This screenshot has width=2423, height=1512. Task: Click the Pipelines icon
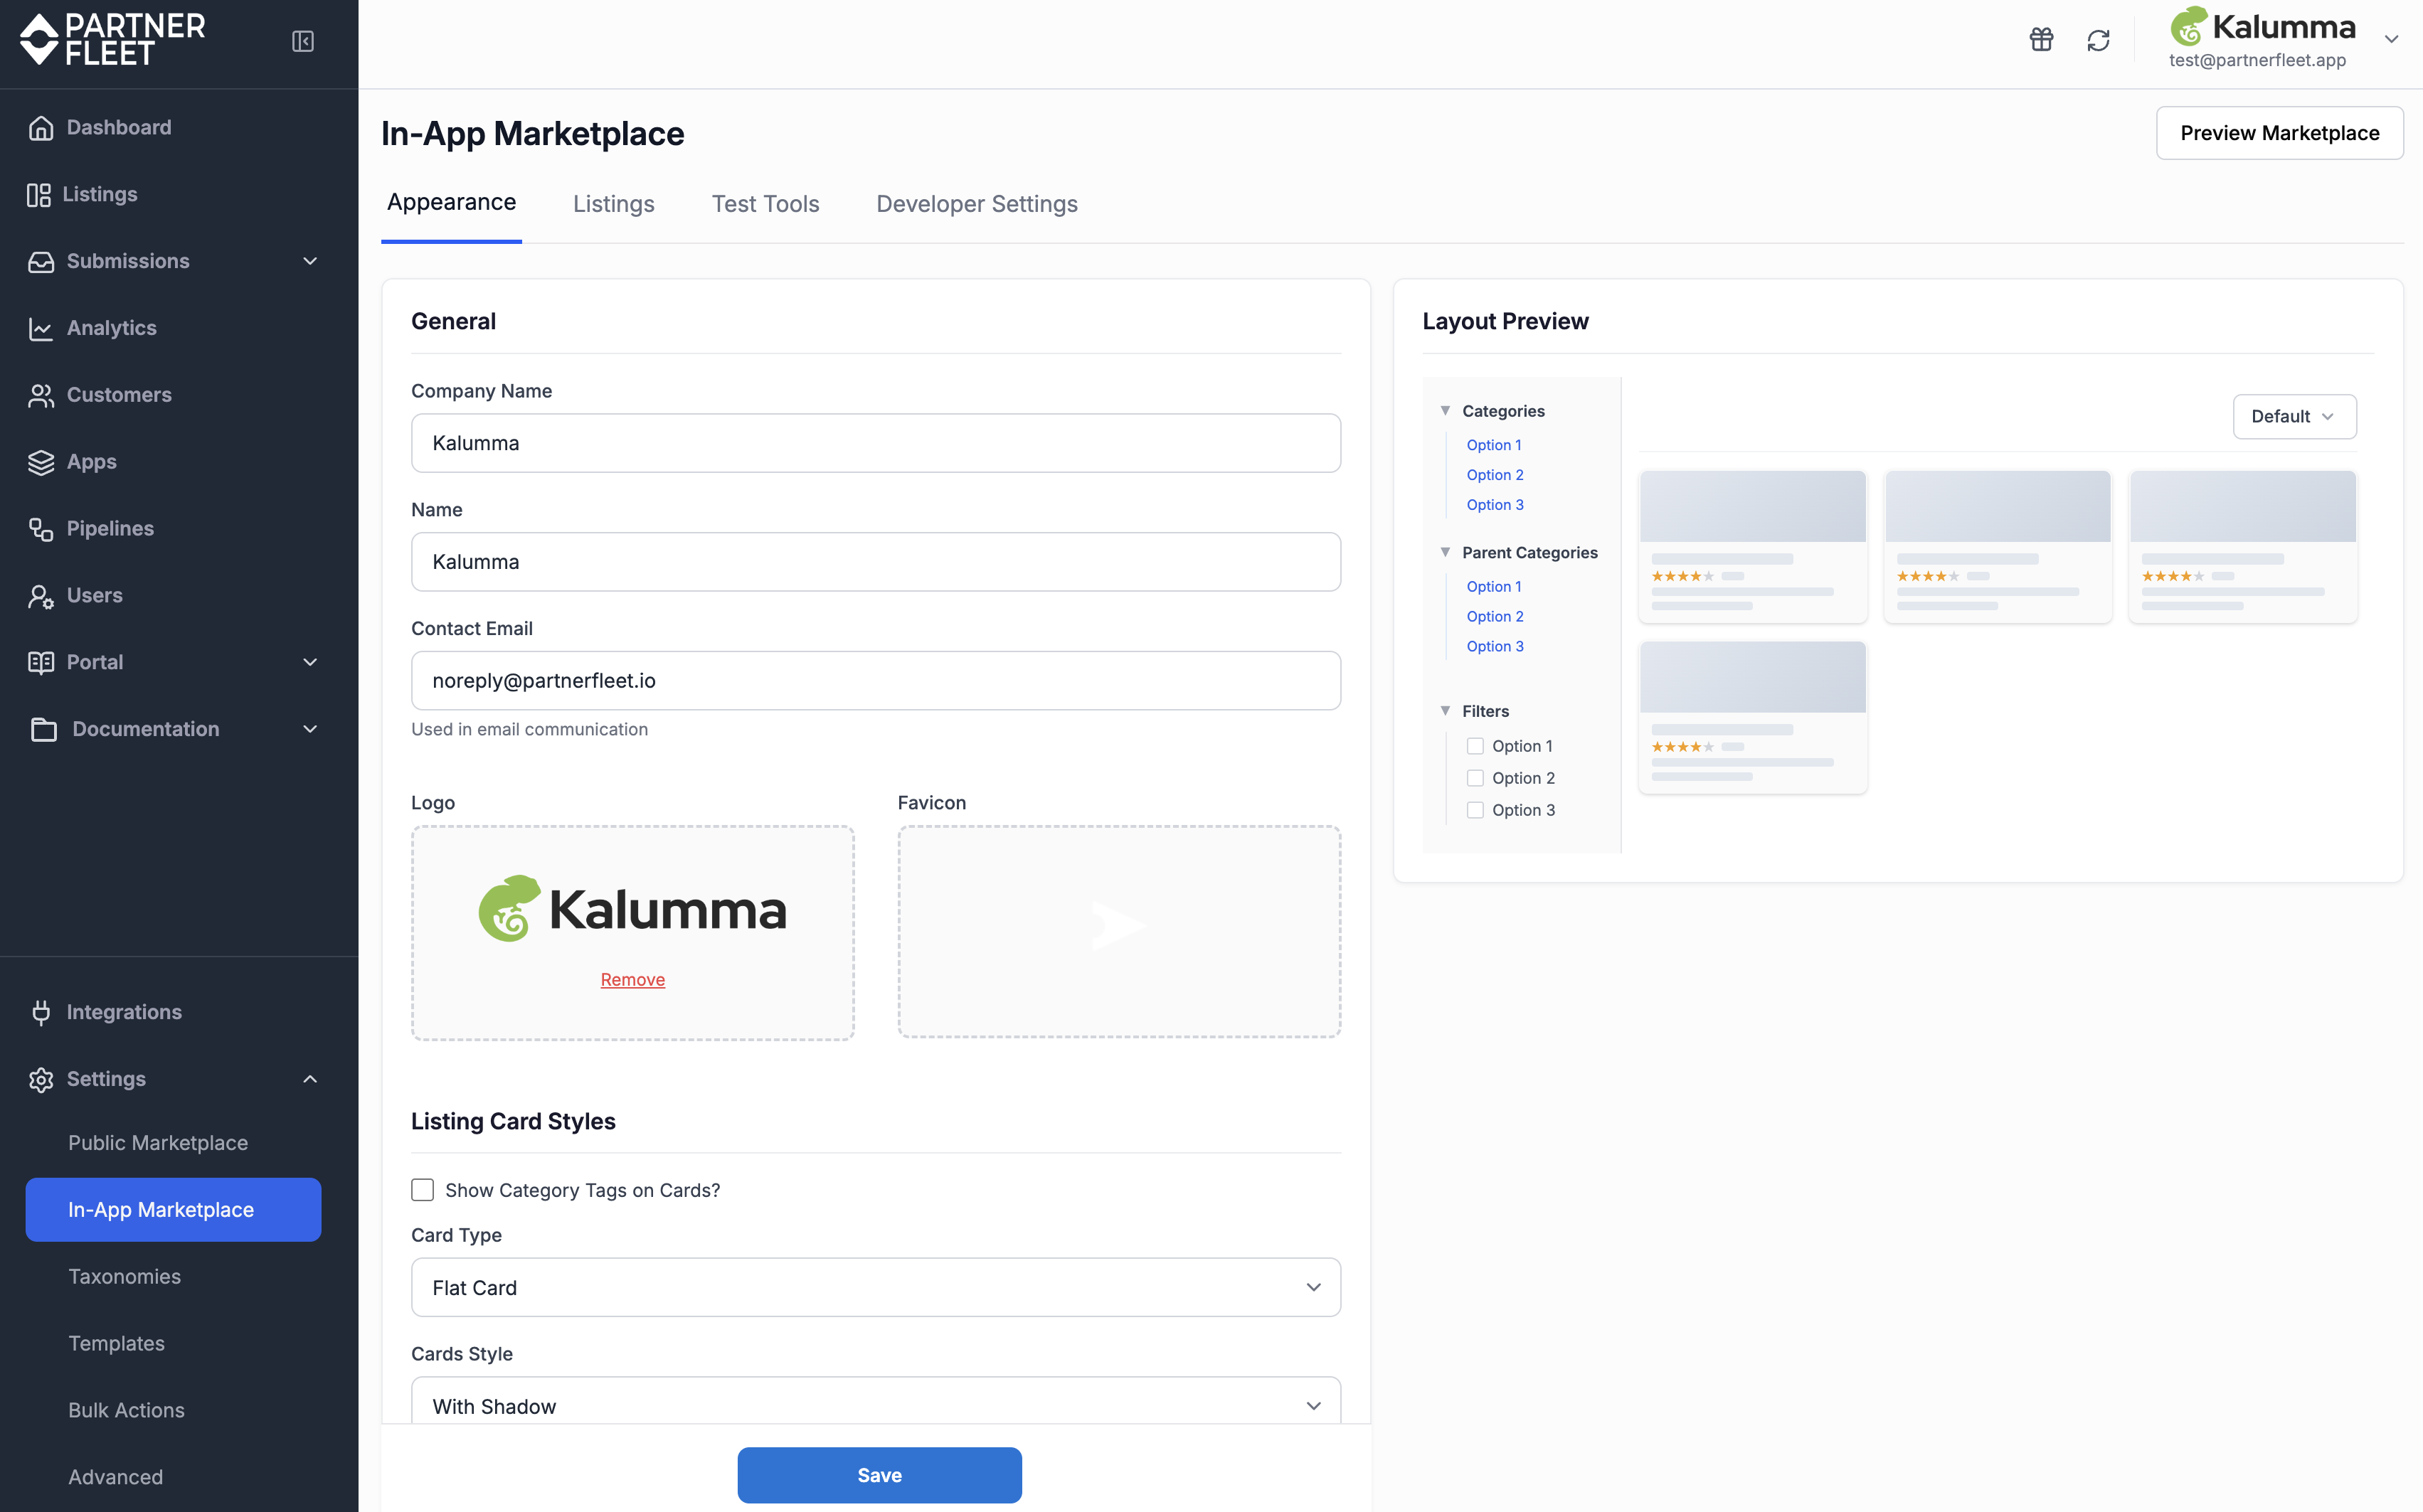pyautogui.click(x=41, y=529)
